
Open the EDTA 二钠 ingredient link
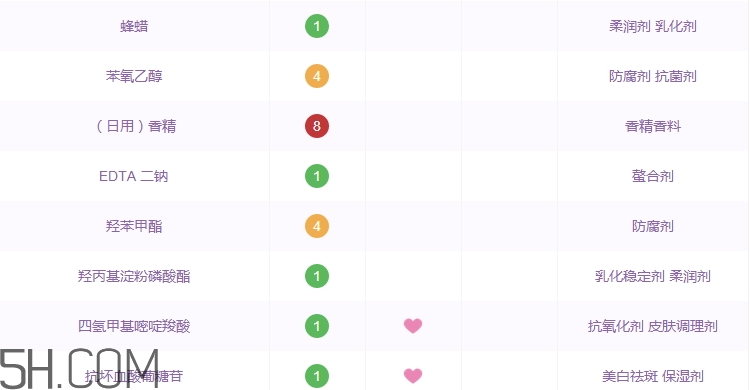[x=133, y=176]
